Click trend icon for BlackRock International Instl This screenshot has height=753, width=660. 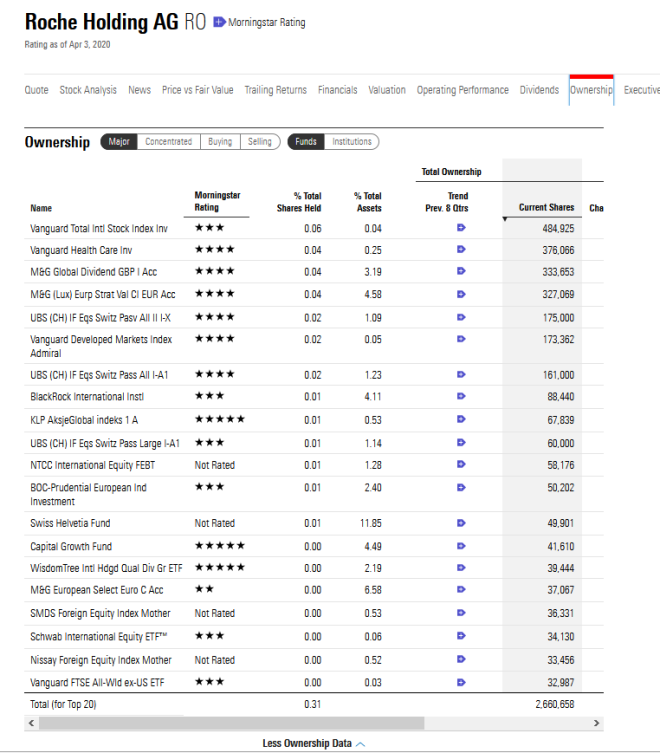click(461, 397)
